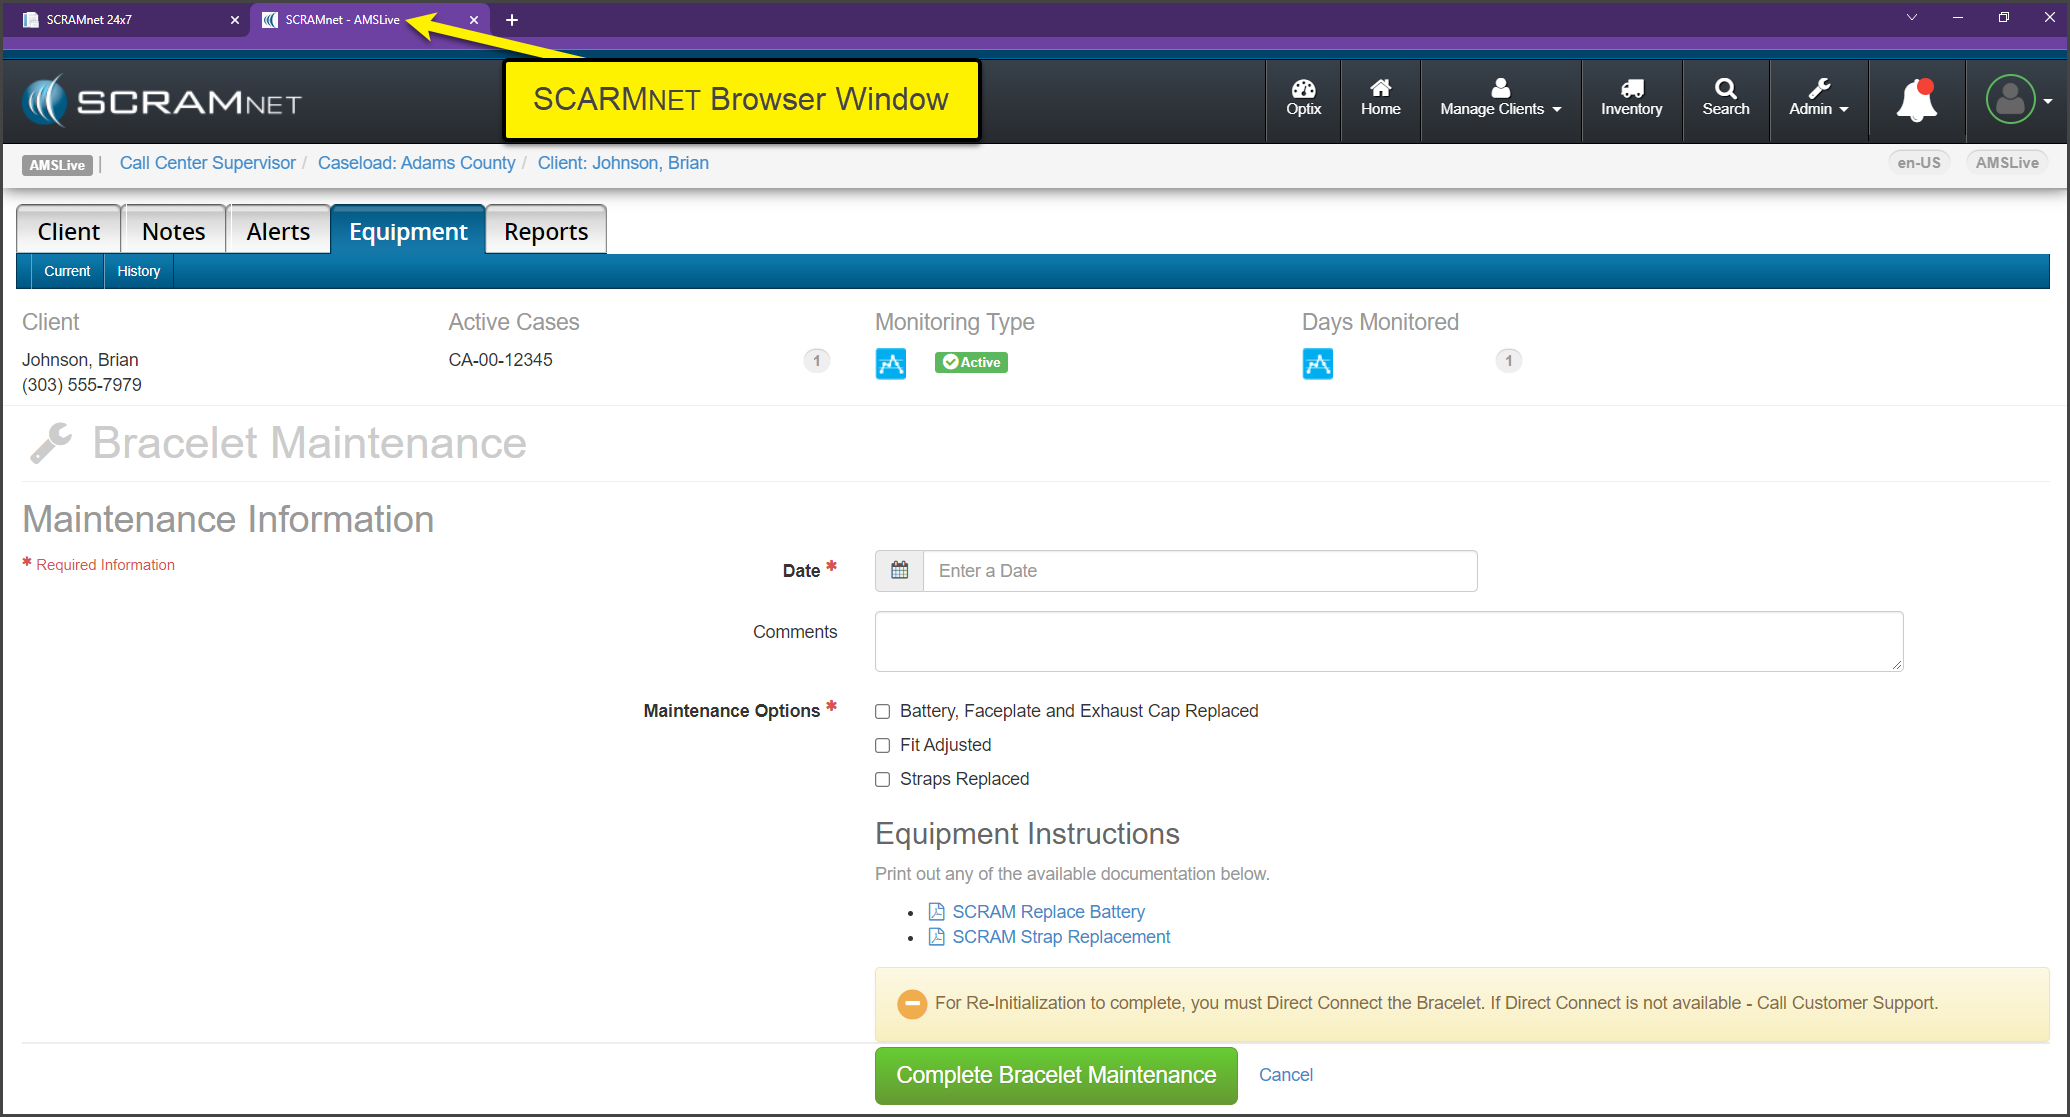
Task: Expand the Manage Clients dropdown
Action: [x=1500, y=99]
